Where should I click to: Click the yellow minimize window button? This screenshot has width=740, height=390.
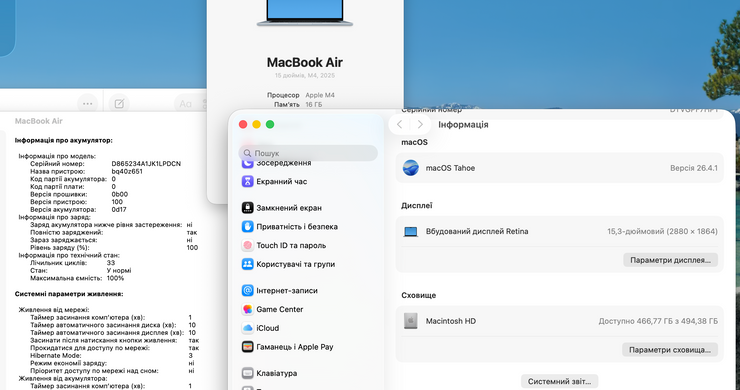pos(256,124)
